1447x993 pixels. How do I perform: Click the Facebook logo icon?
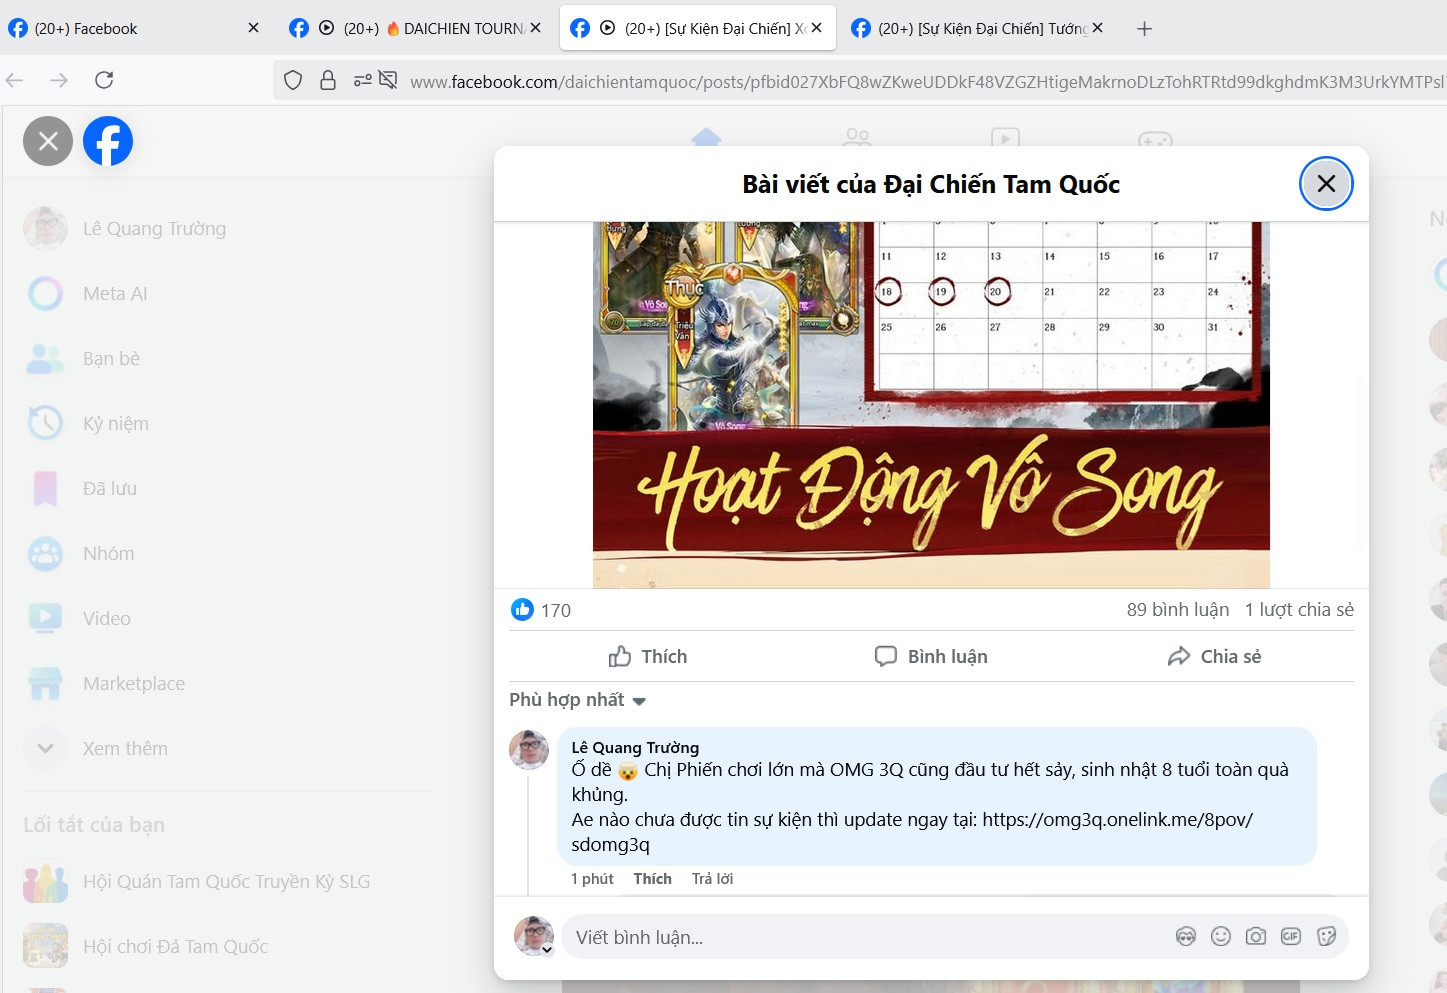click(x=108, y=141)
